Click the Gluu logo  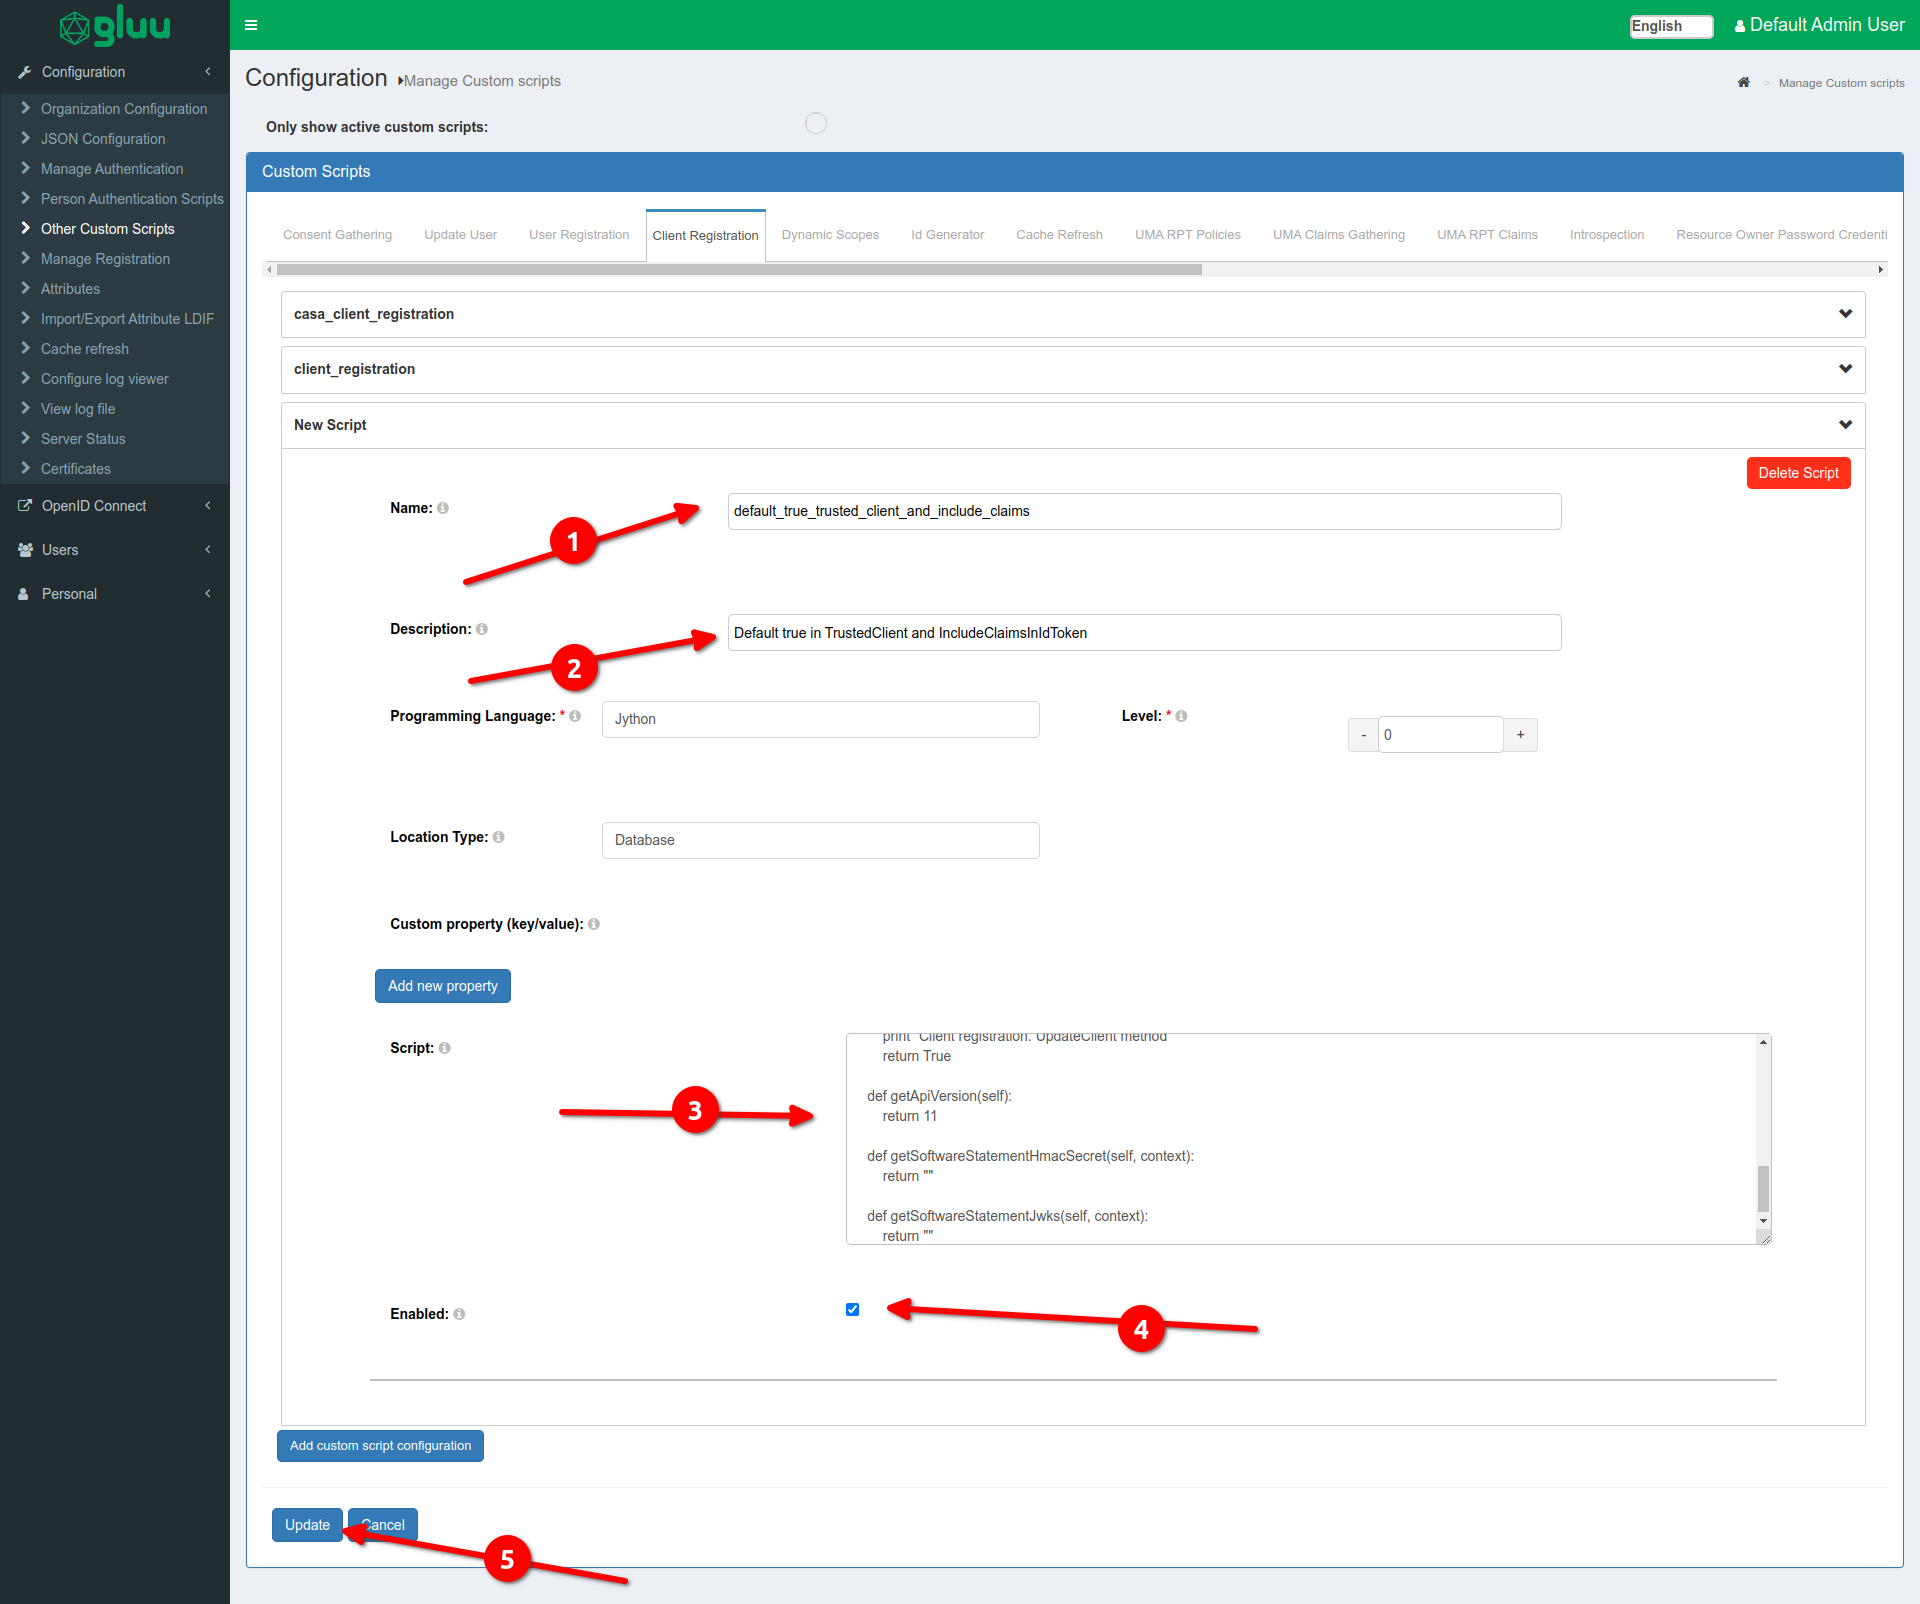(x=115, y=26)
